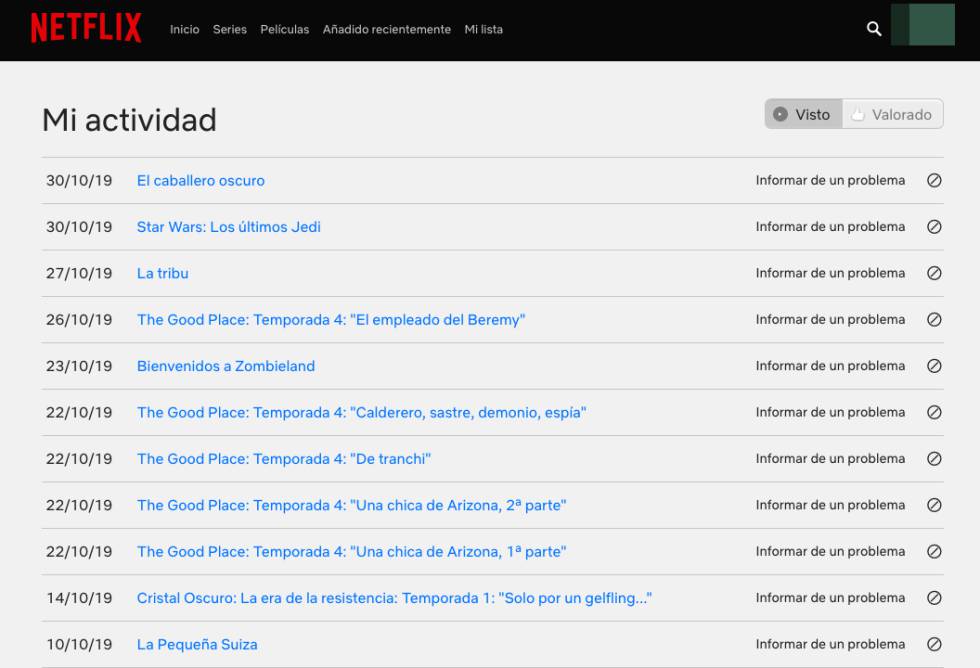Viewport: 980px width, 668px height.
Task: Report a problem with Bienvenidos a Zombieland
Action: click(830, 366)
